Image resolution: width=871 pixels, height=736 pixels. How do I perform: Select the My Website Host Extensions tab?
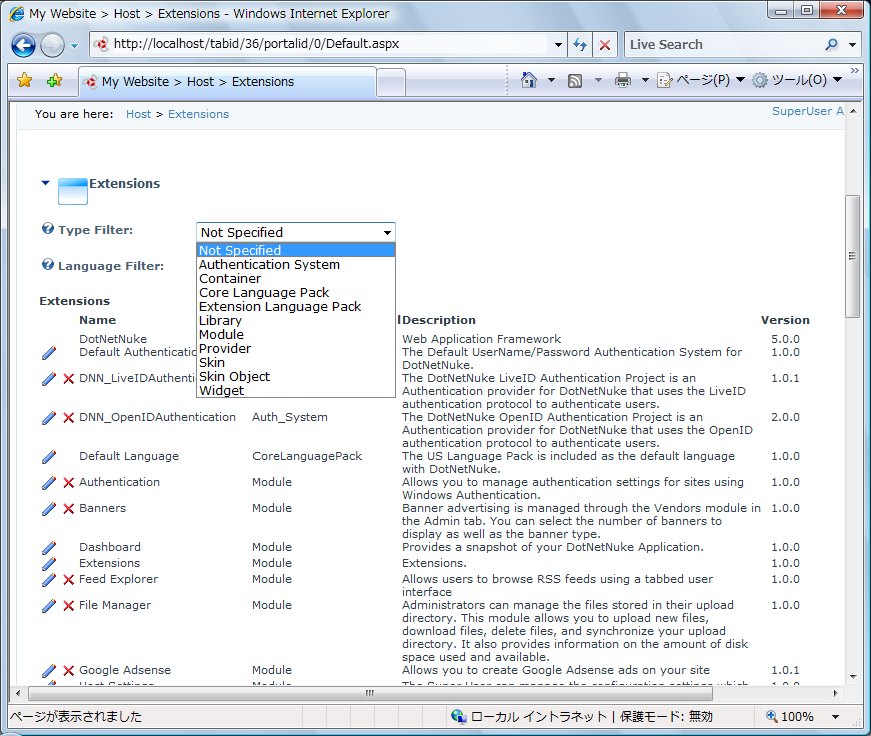tap(228, 82)
